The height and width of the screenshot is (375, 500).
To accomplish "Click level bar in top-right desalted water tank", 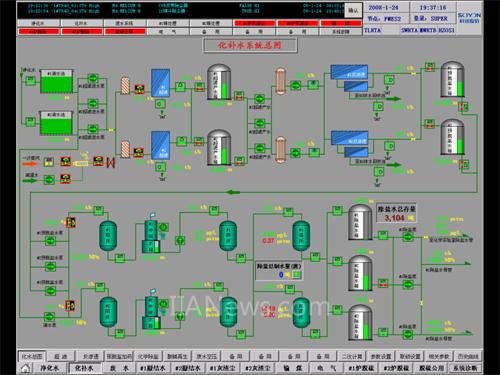I will tap(460, 88).
